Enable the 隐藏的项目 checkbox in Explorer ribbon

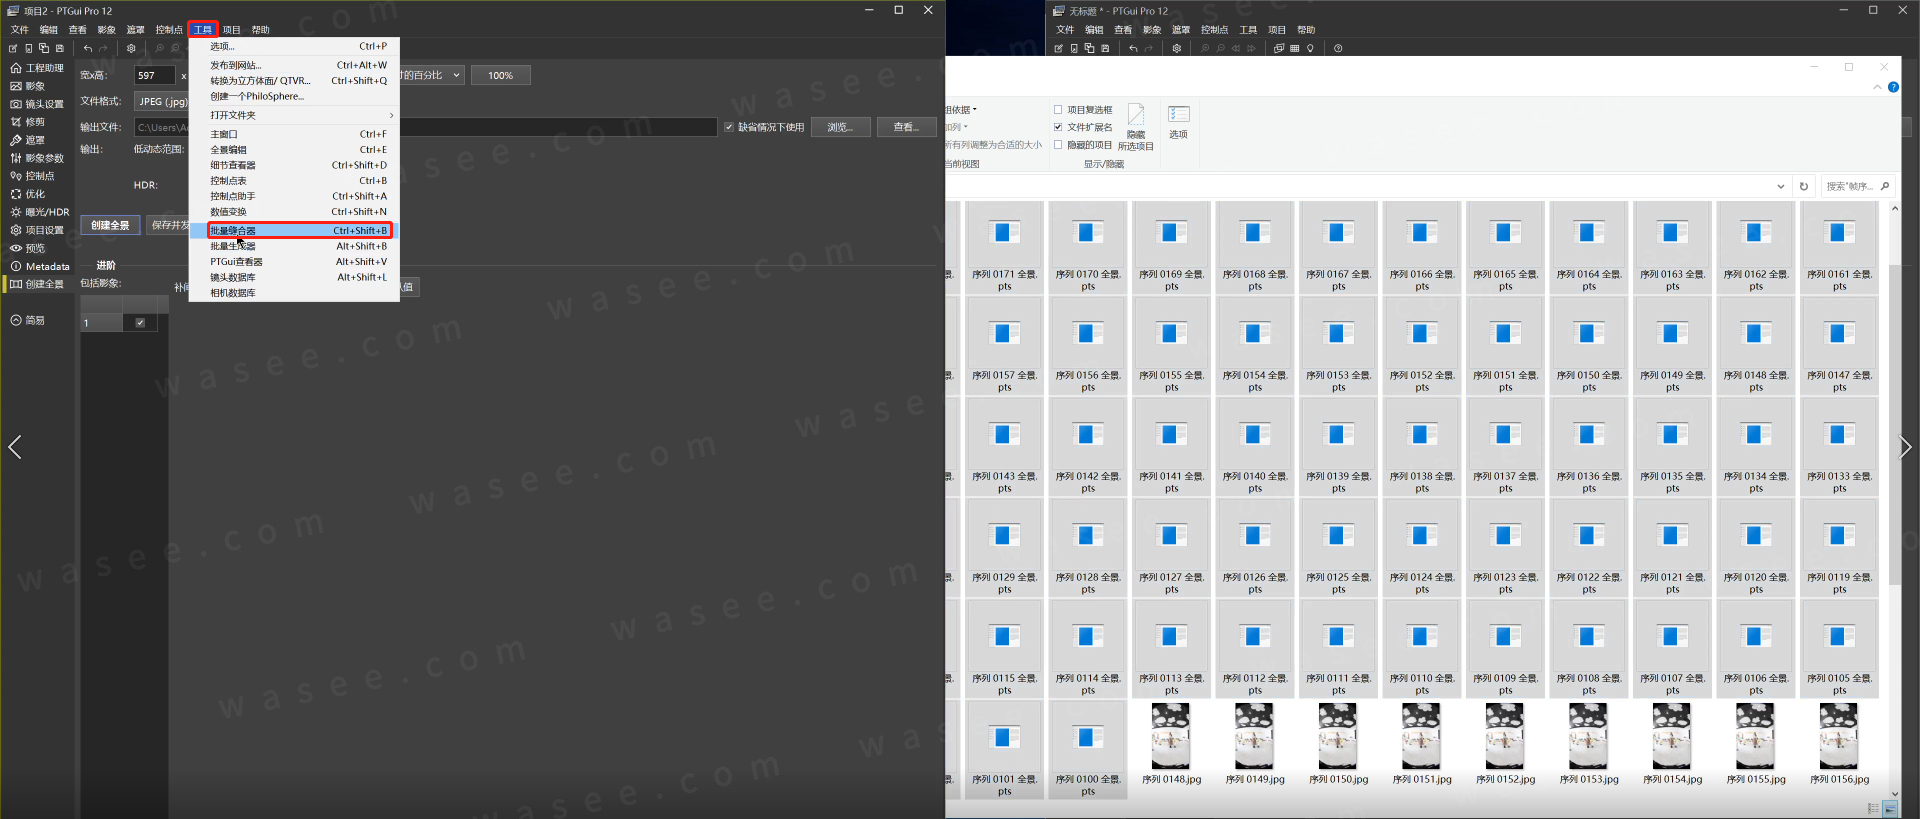point(1058,145)
